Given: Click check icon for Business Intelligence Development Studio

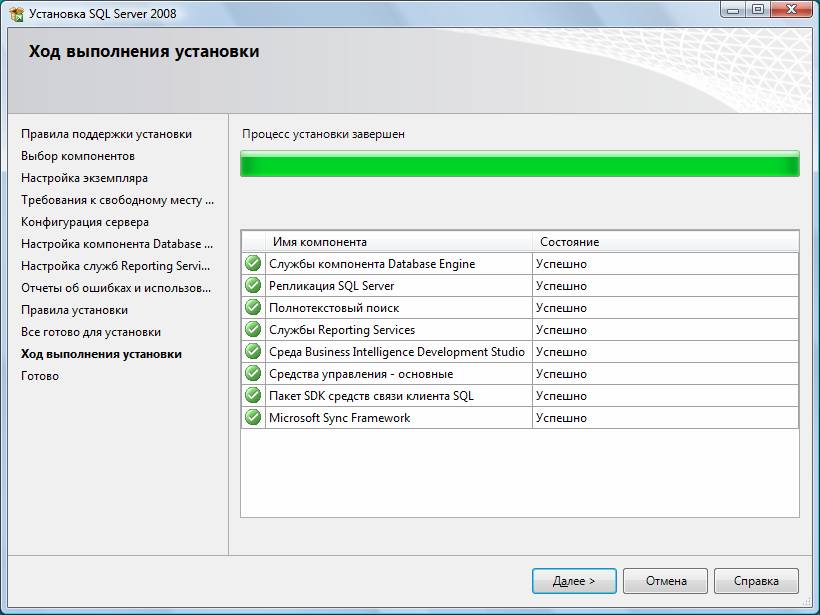Looking at the screenshot, I should [253, 352].
